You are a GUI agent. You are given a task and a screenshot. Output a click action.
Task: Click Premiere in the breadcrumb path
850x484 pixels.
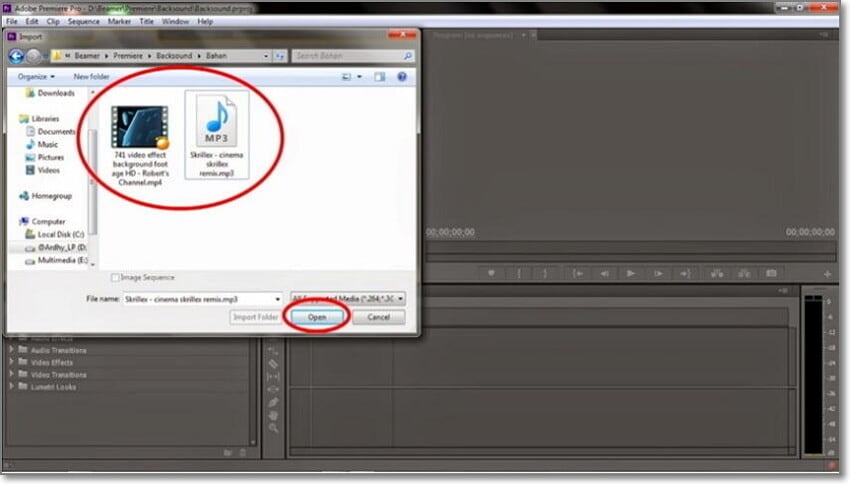128,56
